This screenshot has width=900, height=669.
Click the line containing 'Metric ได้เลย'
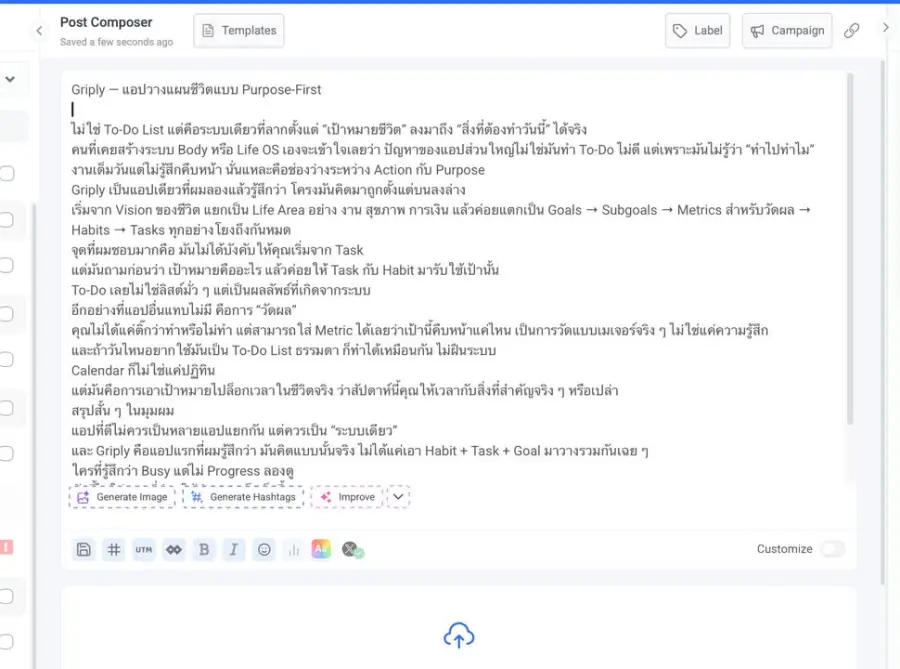tap(420, 330)
